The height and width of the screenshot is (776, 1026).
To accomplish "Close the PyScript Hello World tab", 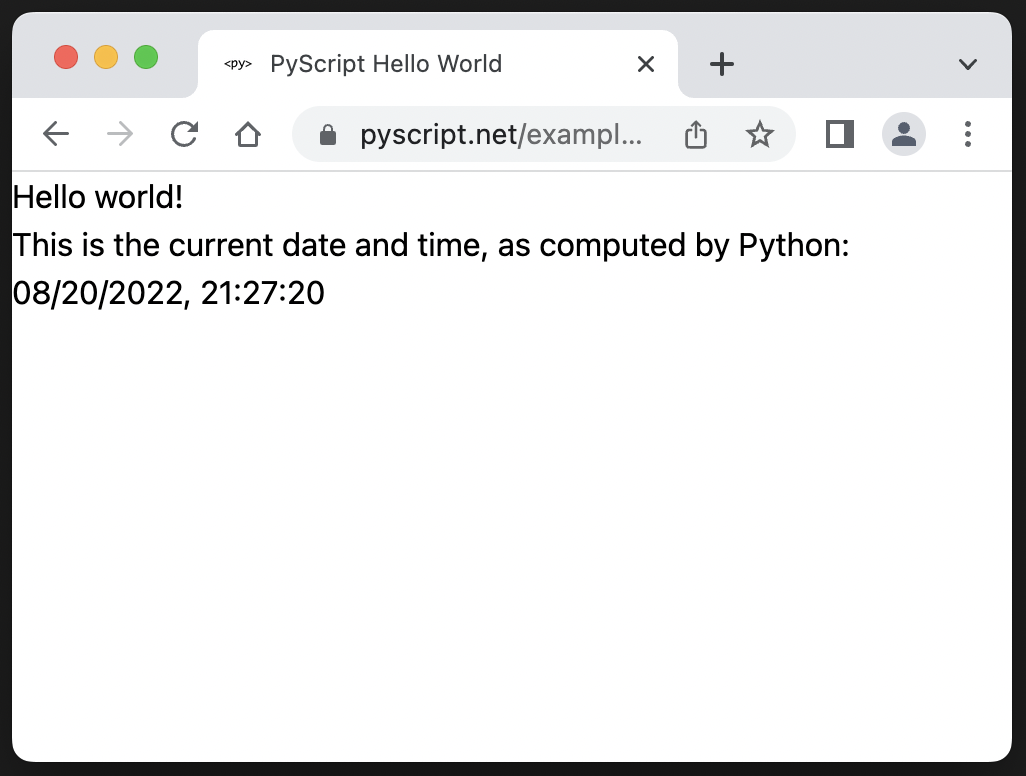I will 646,64.
